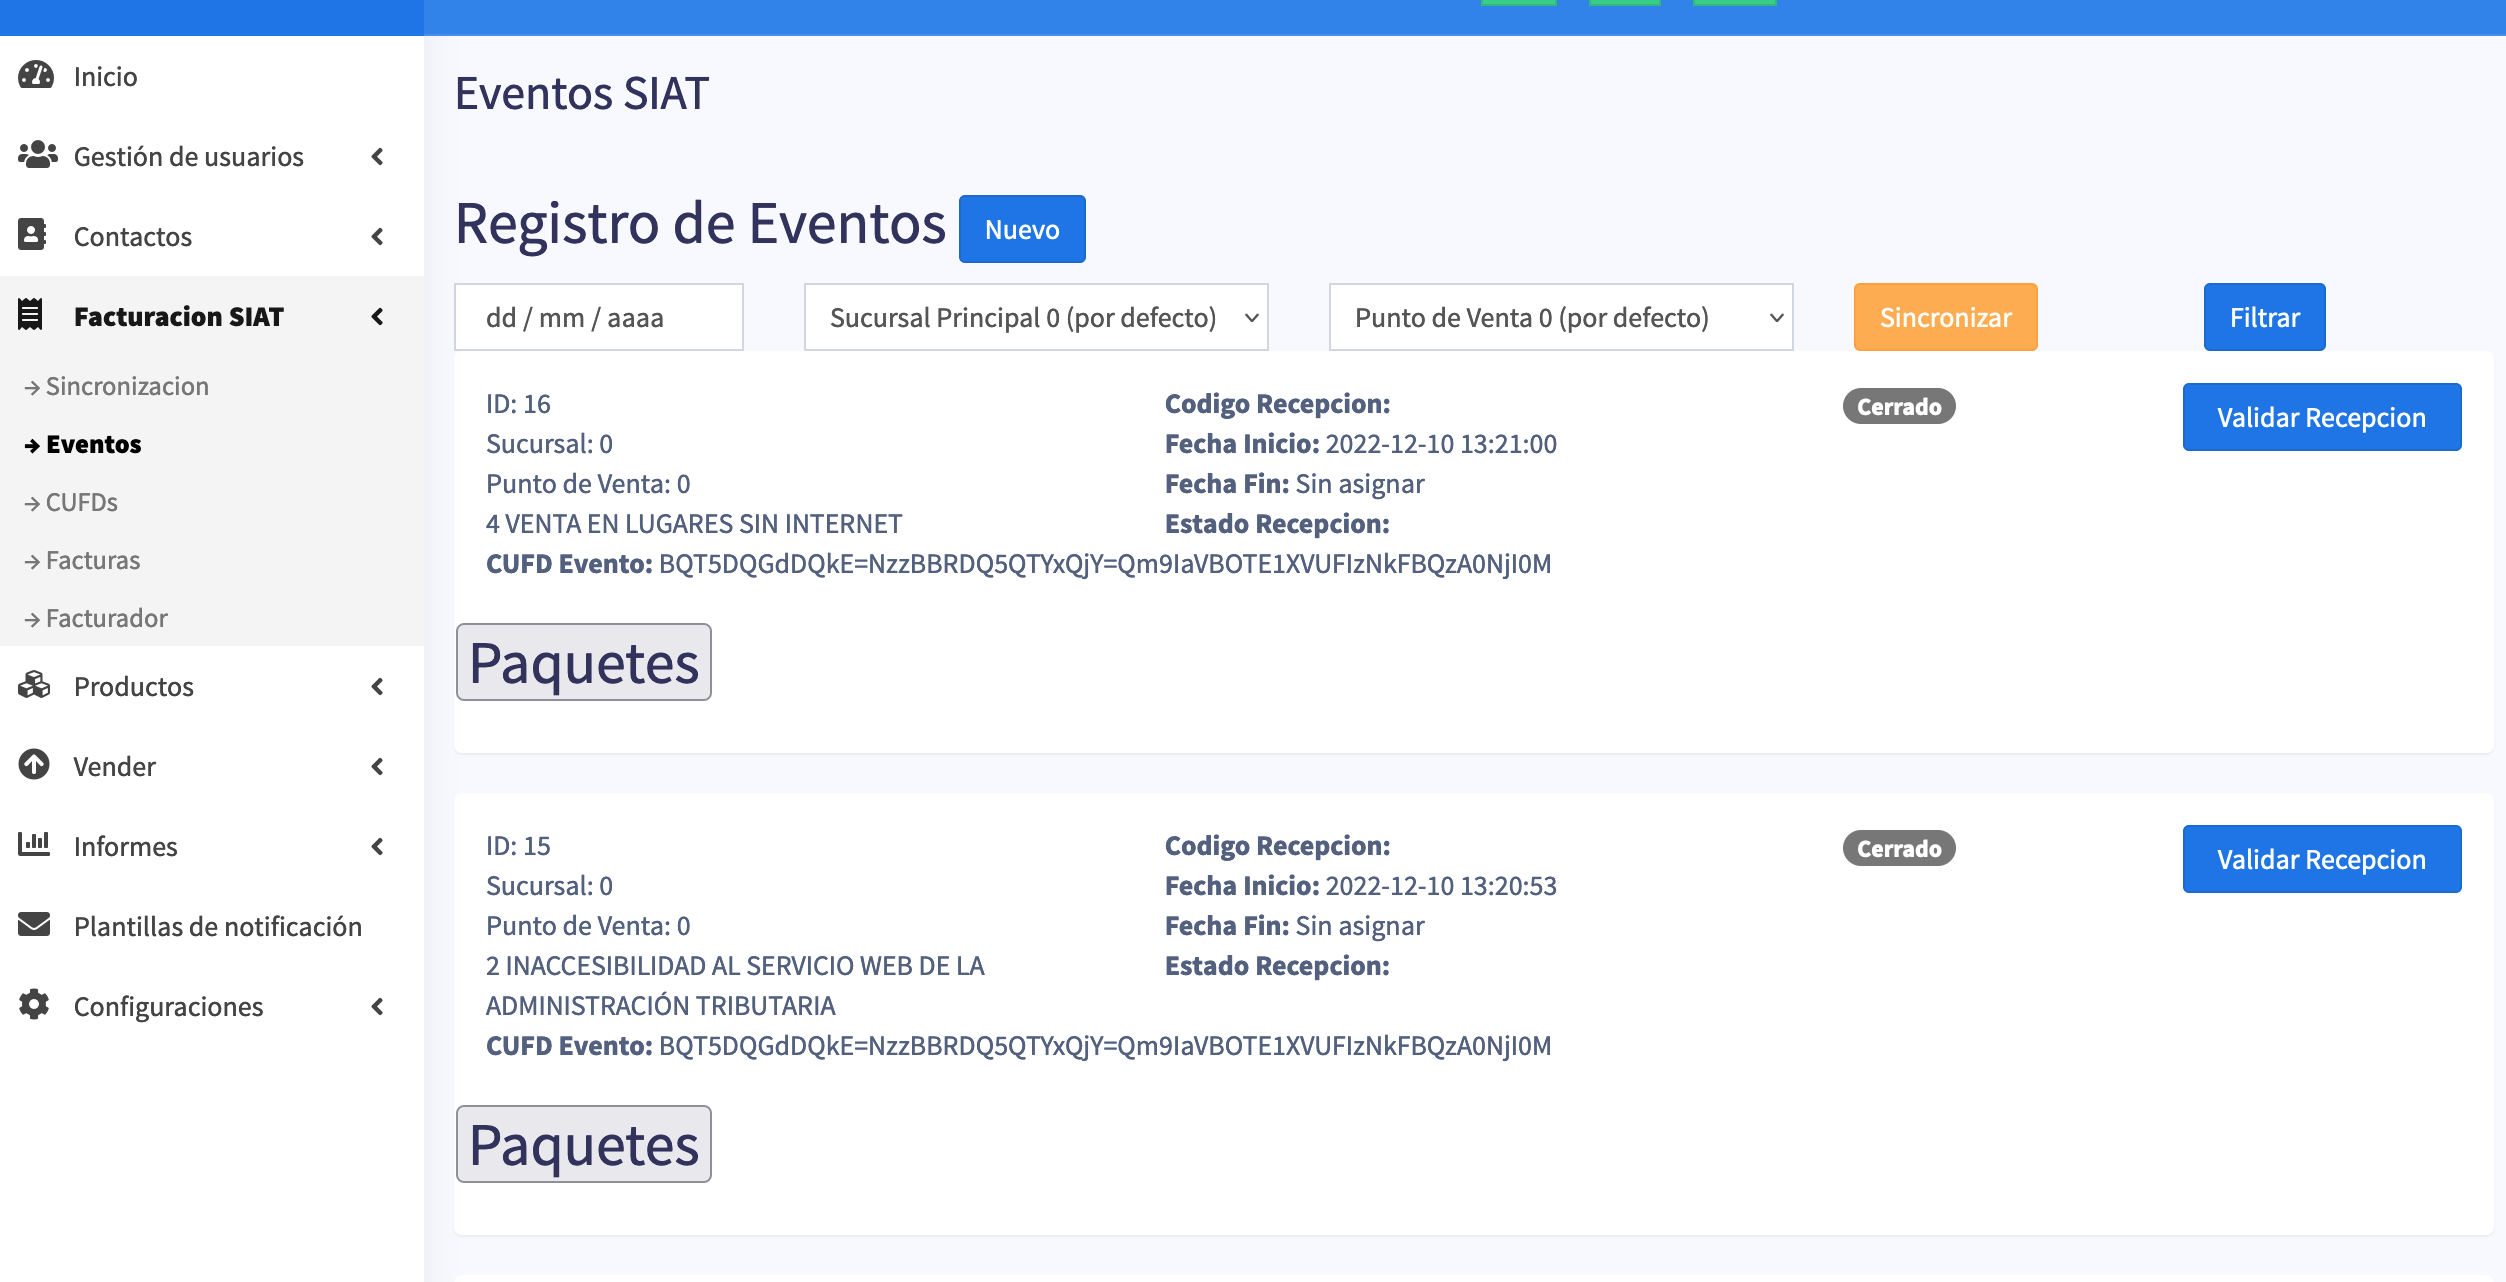Click the Gestión de usuarios people icon
The image size is (2506, 1282).
[x=37, y=155]
